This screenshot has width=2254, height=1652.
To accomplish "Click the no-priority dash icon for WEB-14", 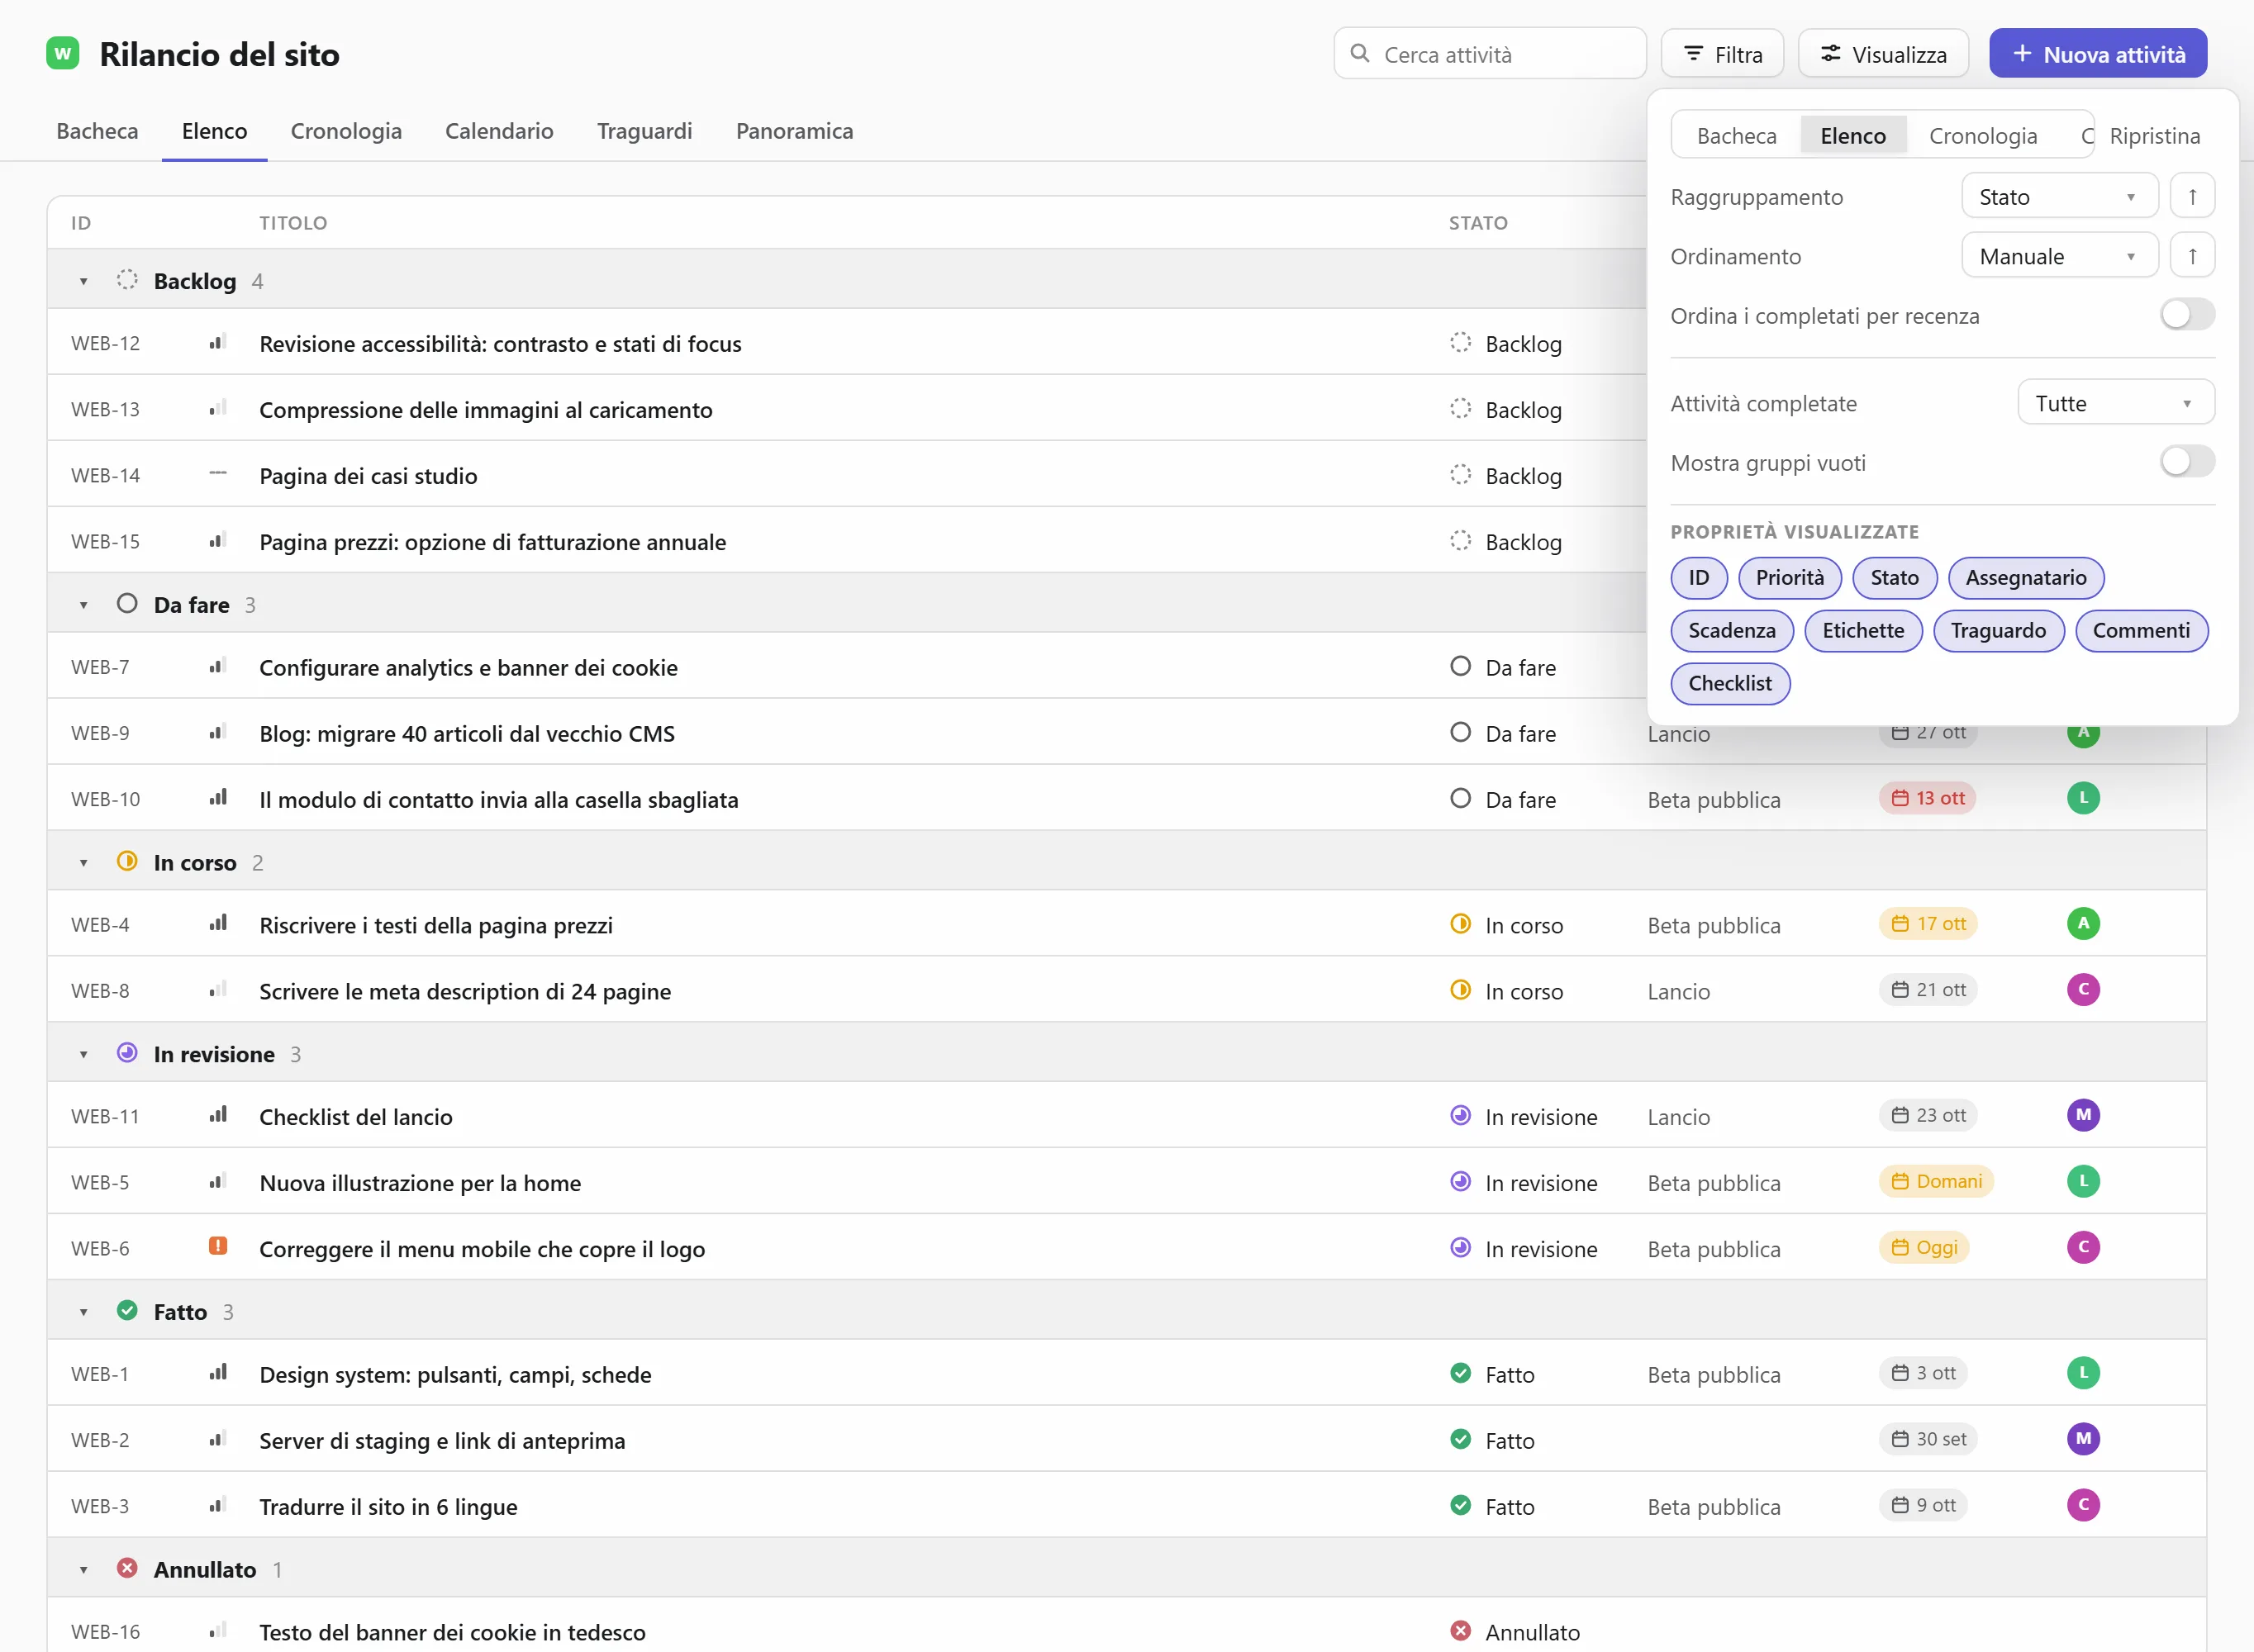I will (218, 474).
